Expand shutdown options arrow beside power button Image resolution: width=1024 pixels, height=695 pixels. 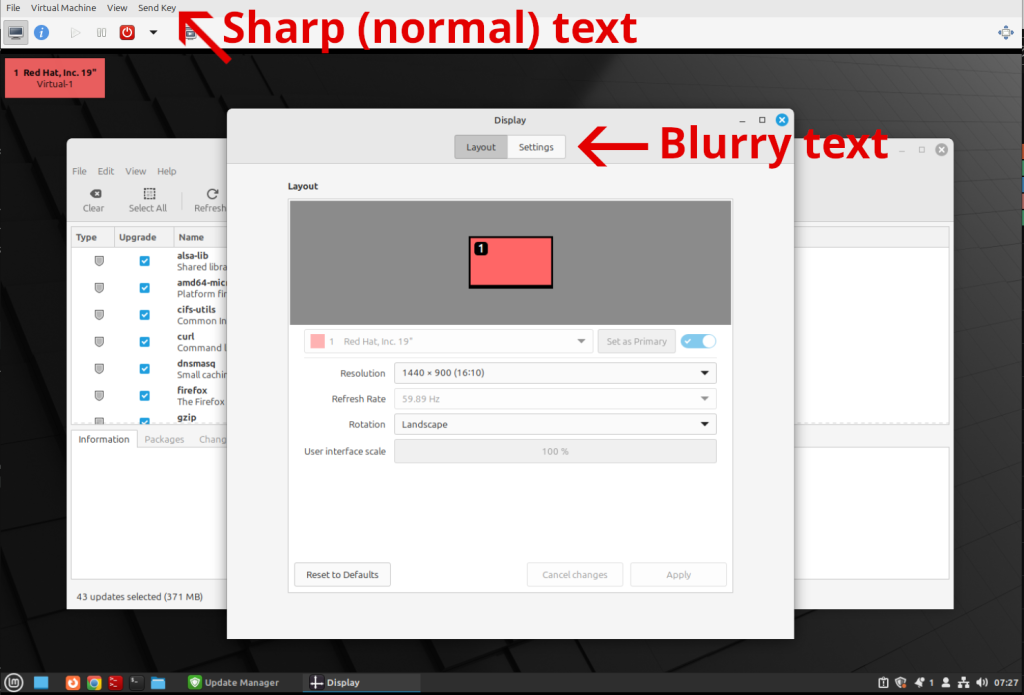click(x=153, y=32)
